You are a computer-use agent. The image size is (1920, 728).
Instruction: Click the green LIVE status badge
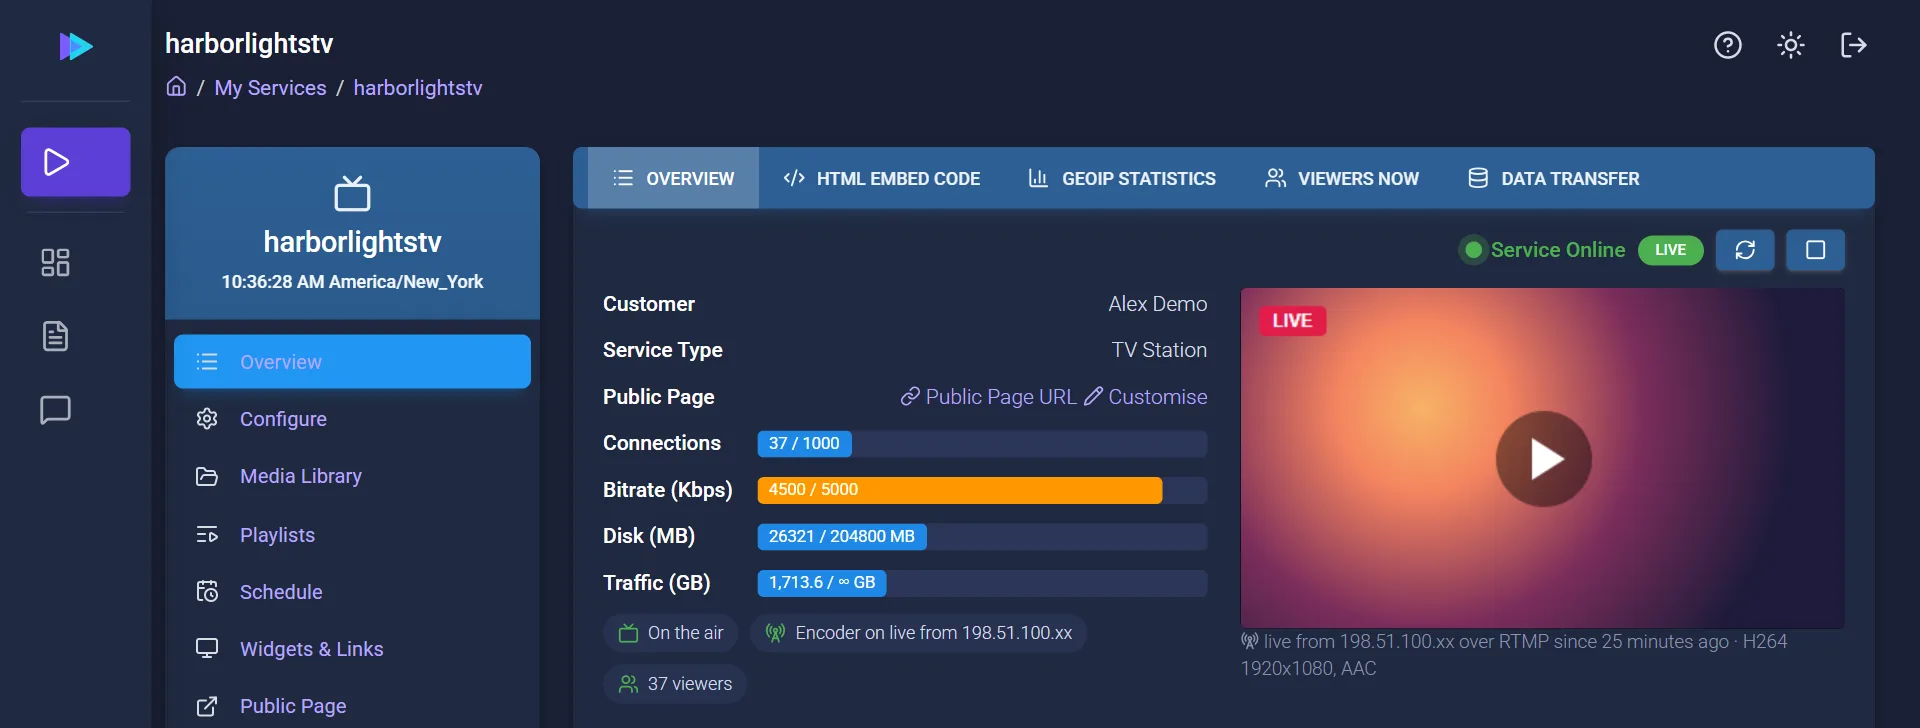point(1670,250)
